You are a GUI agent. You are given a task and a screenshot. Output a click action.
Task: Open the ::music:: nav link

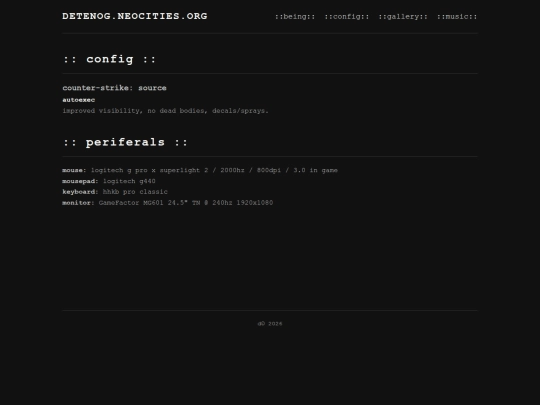pyautogui.click(x=457, y=17)
